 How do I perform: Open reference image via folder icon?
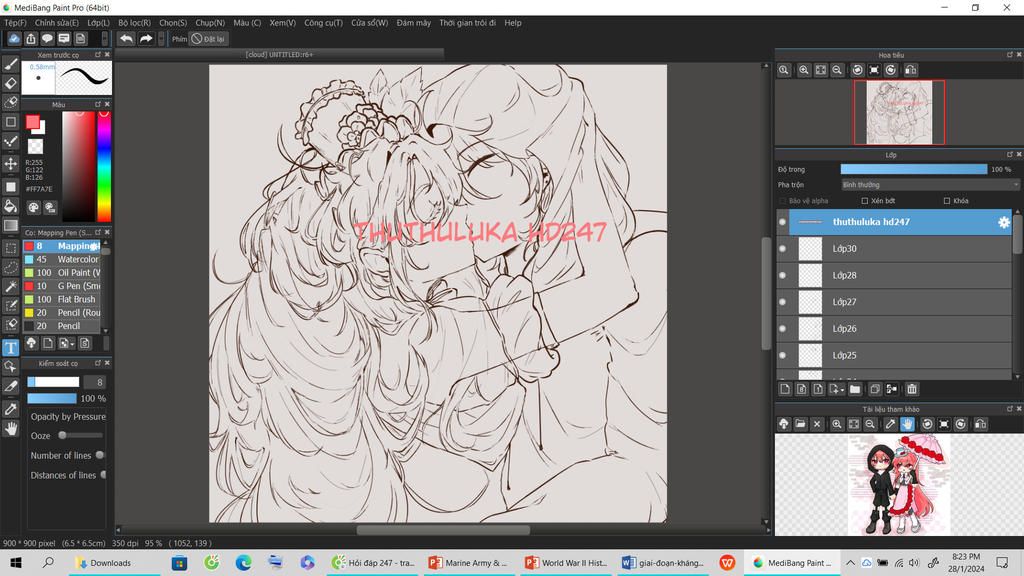pyautogui.click(x=801, y=424)
